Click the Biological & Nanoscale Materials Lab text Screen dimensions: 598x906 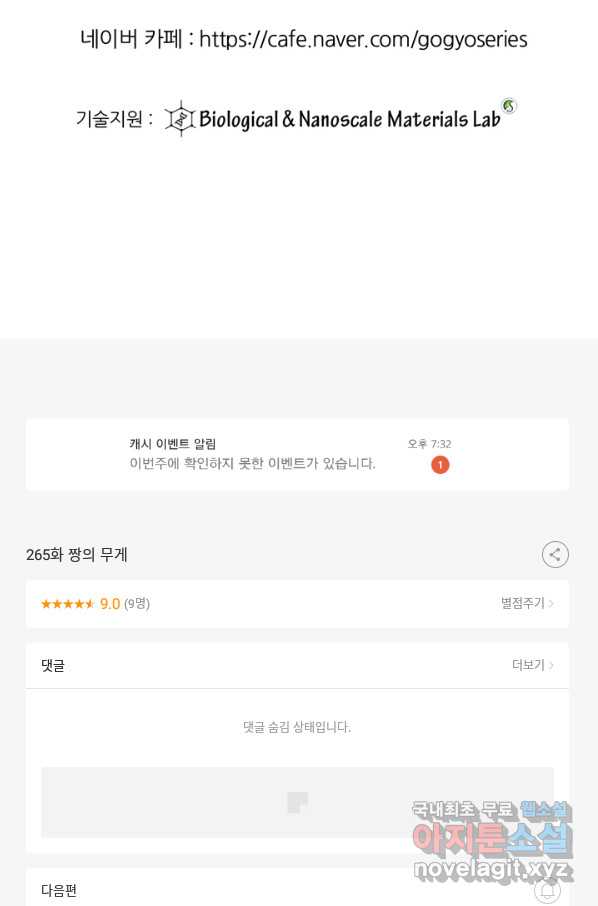pos(350,119)
